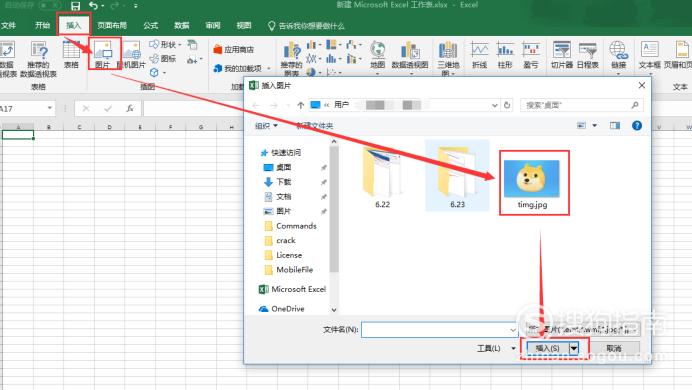Open the view options dropdown arrow in dialog
The width and height of the screenshot is (692, 390).
[x=594, y=126]
